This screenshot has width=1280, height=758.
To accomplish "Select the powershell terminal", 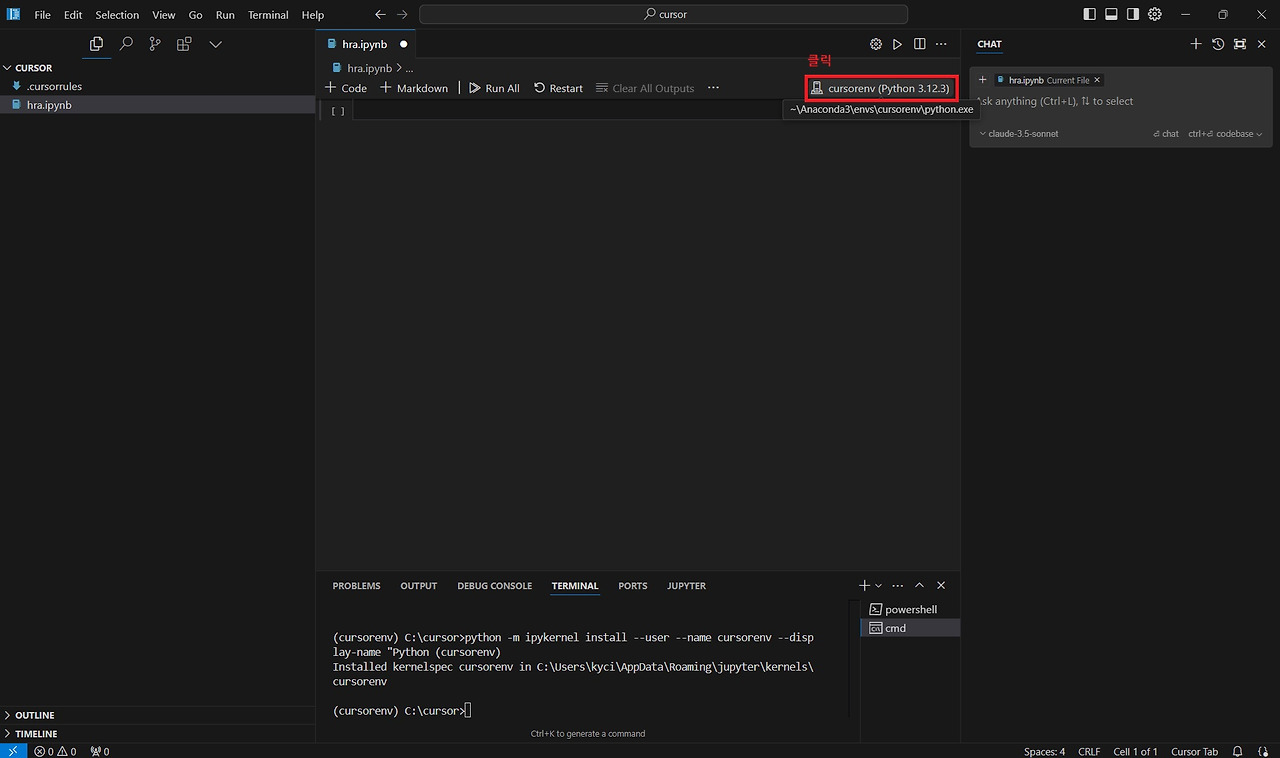I will 910,609.
